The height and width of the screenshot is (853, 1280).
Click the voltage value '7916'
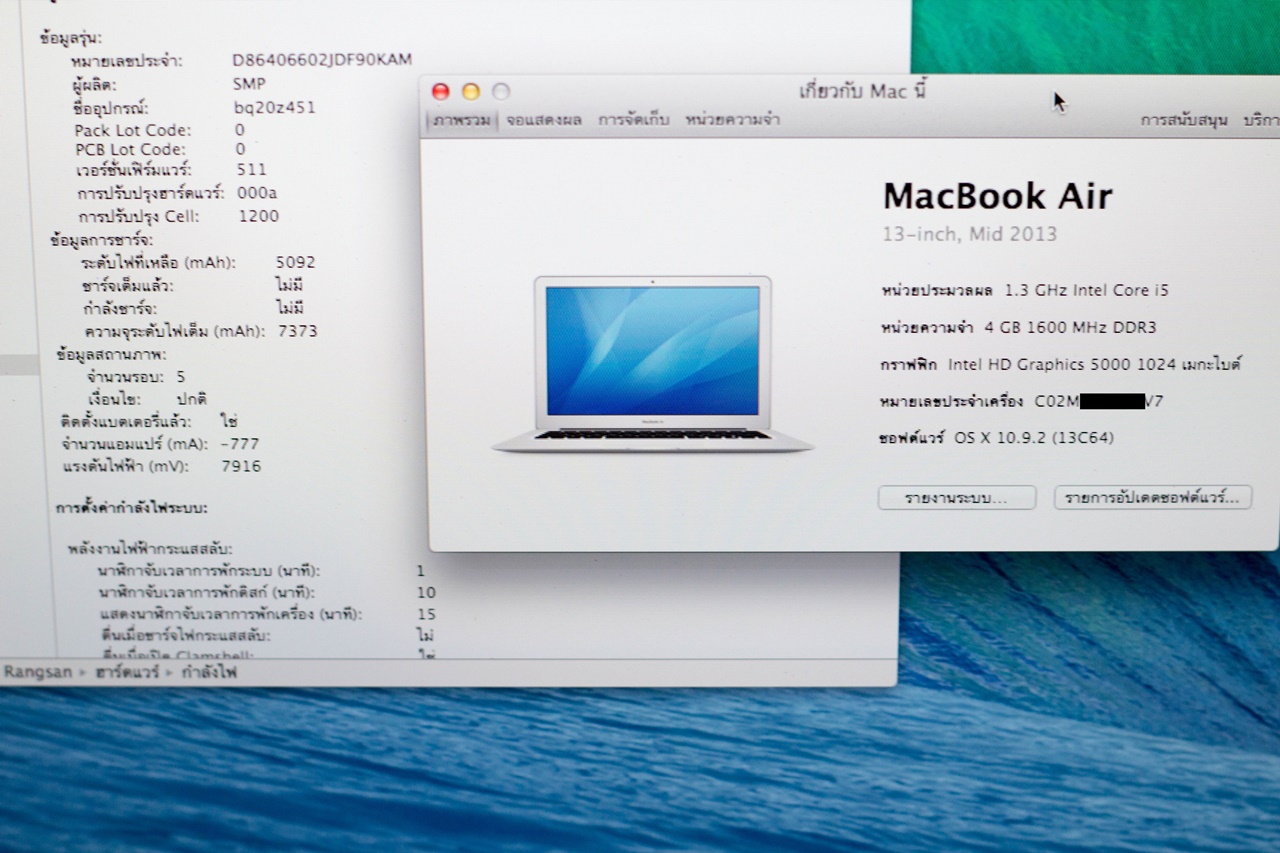(x=241, y=467)
